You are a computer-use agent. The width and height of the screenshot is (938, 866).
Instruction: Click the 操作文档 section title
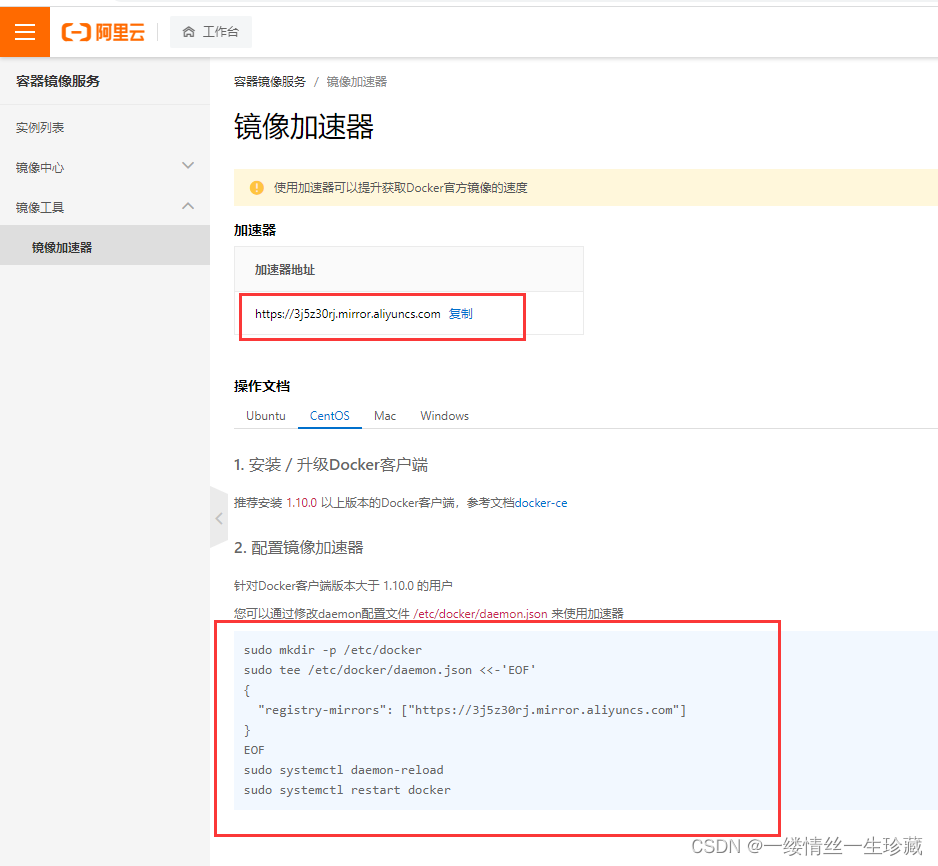262,386
